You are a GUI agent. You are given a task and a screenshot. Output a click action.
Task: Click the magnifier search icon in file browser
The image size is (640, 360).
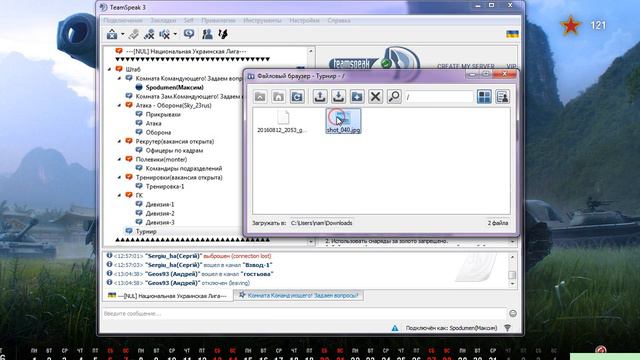click(394, 97)
